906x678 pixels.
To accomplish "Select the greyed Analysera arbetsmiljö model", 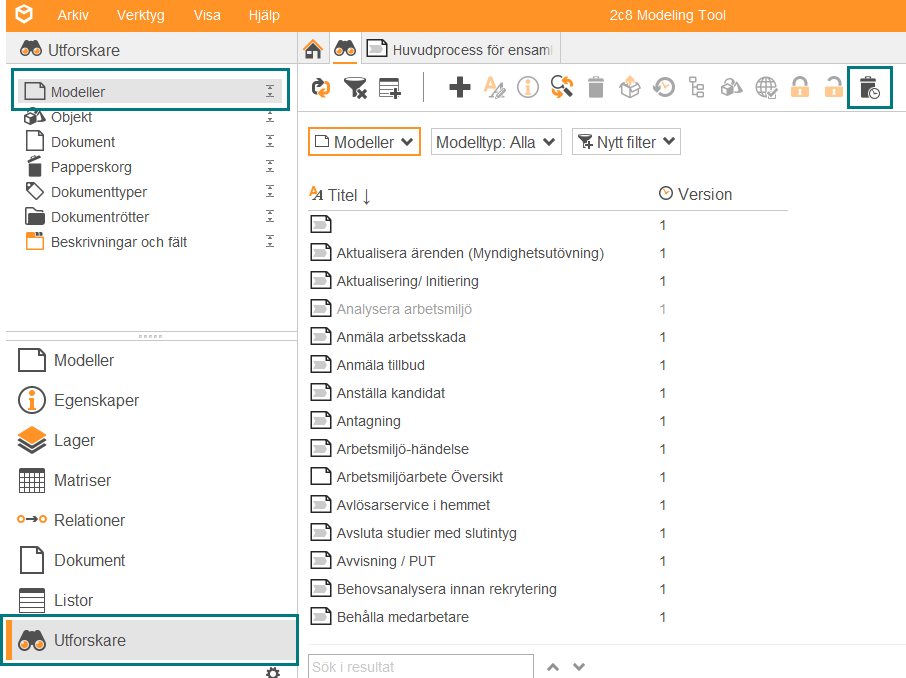I will [x=404, y=309].
